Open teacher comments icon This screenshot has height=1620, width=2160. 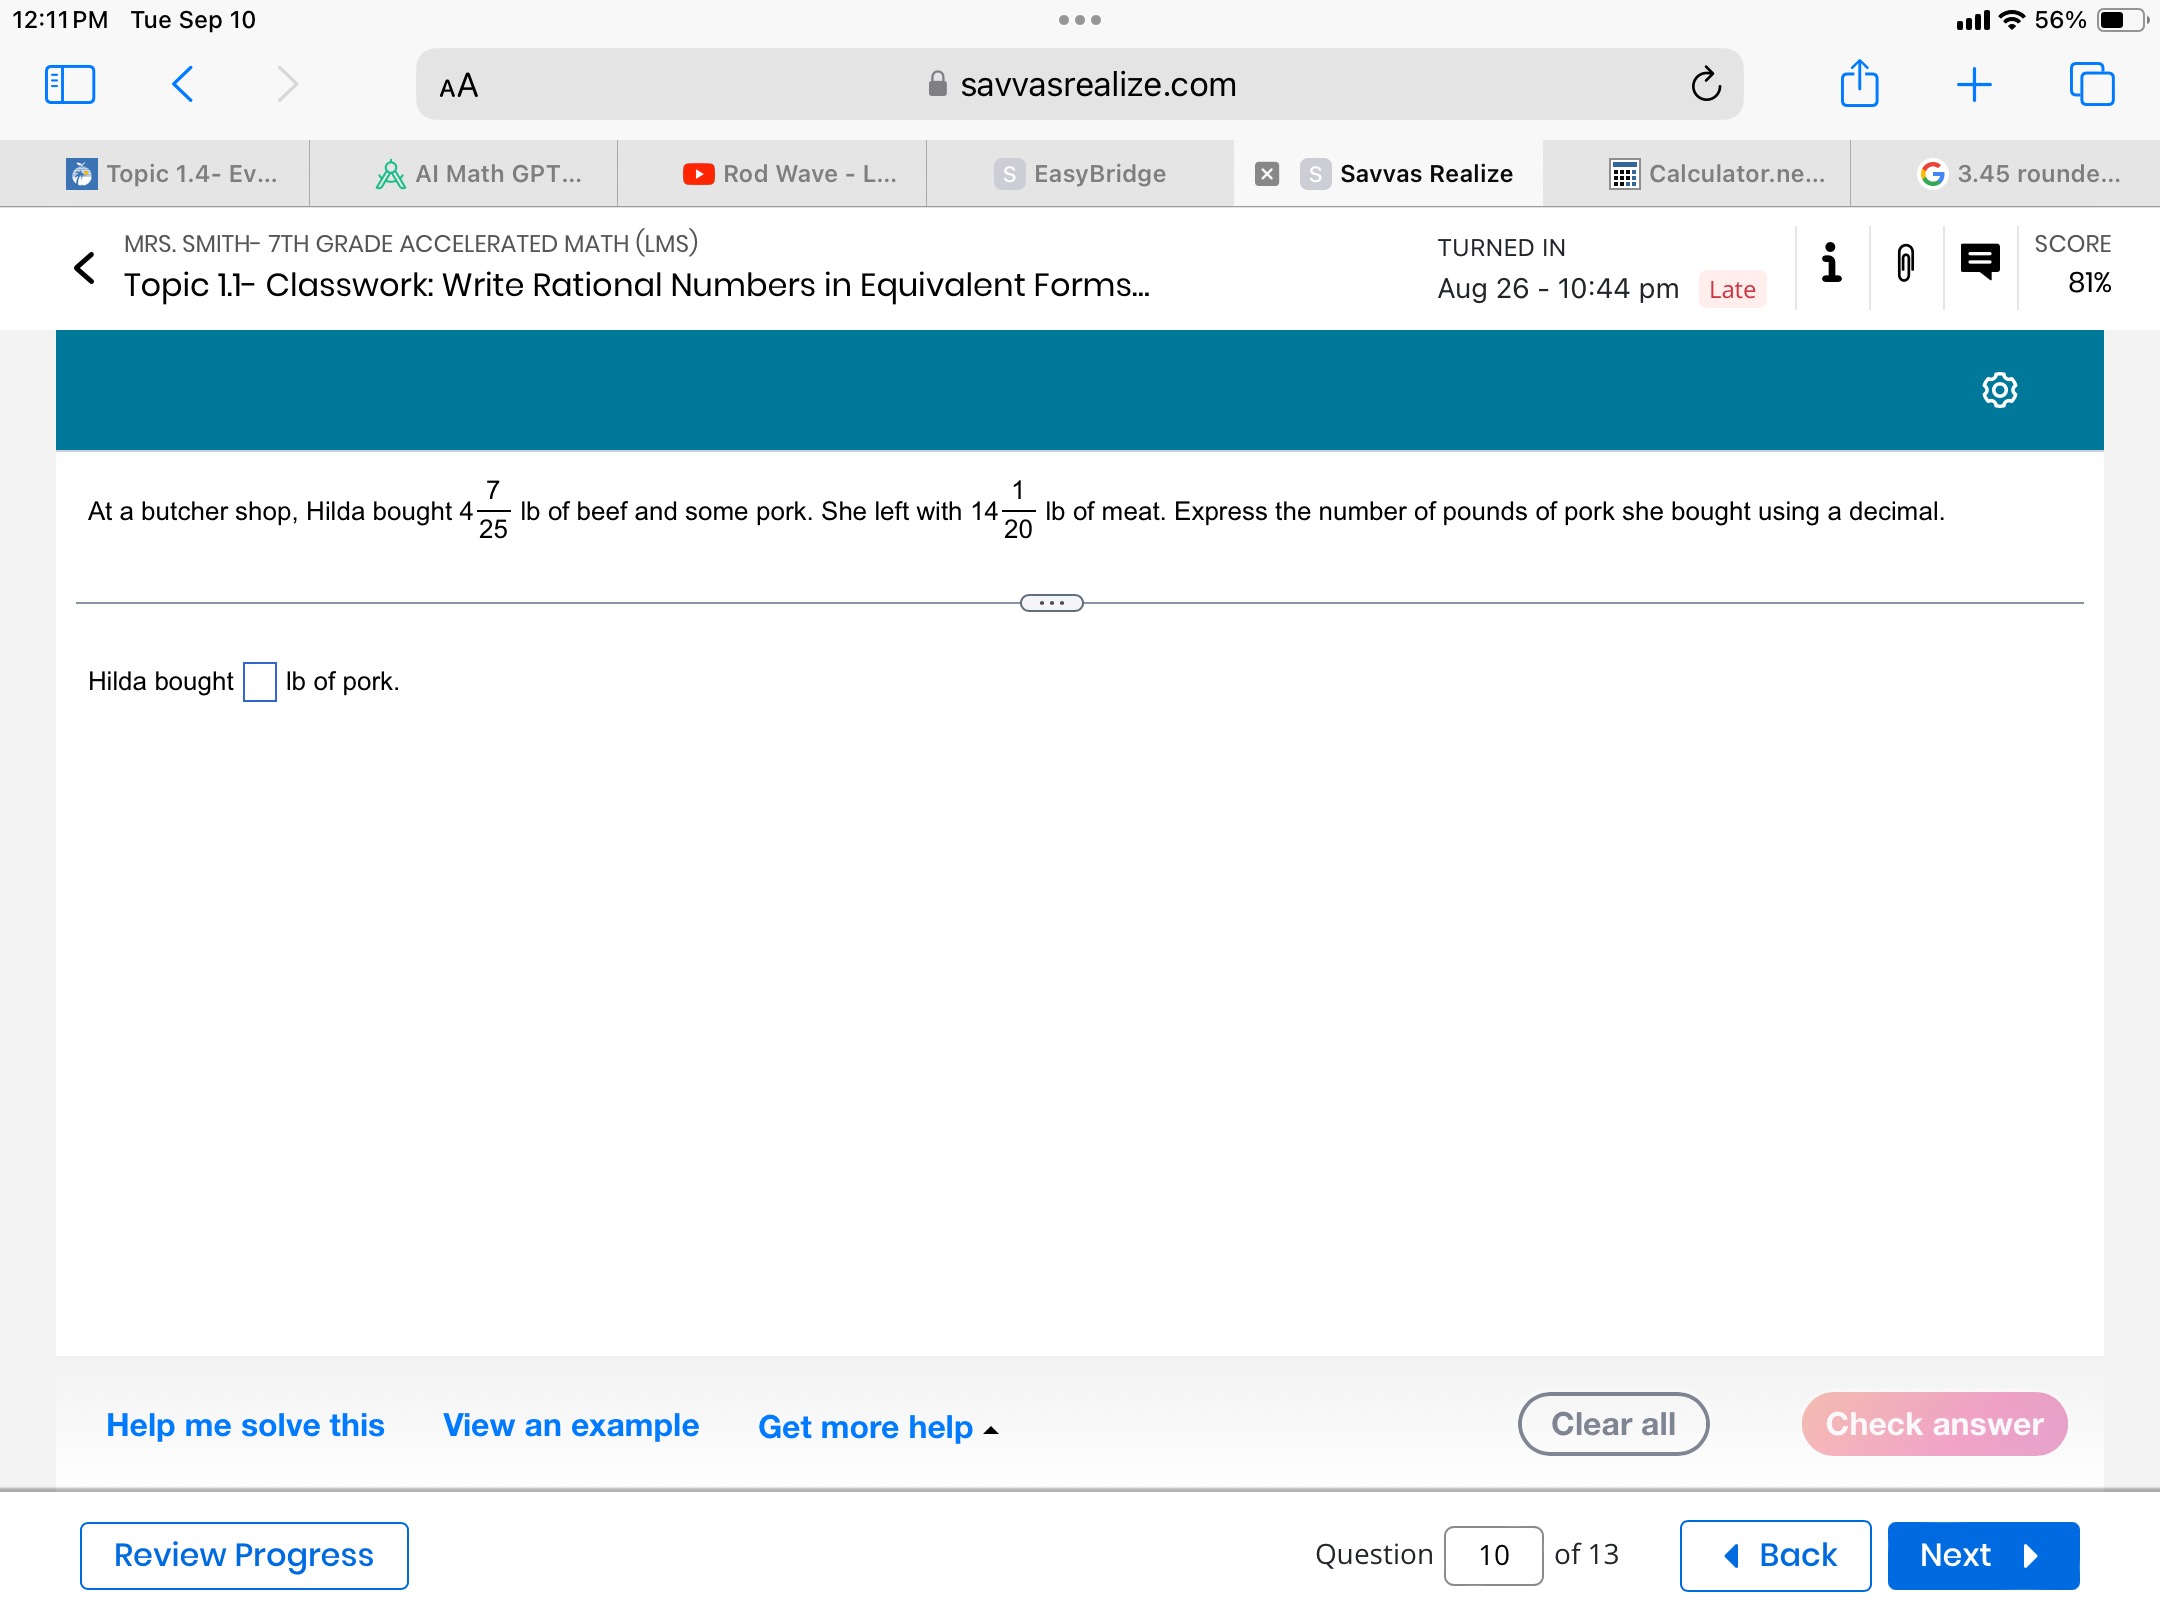pos(1980,262)
